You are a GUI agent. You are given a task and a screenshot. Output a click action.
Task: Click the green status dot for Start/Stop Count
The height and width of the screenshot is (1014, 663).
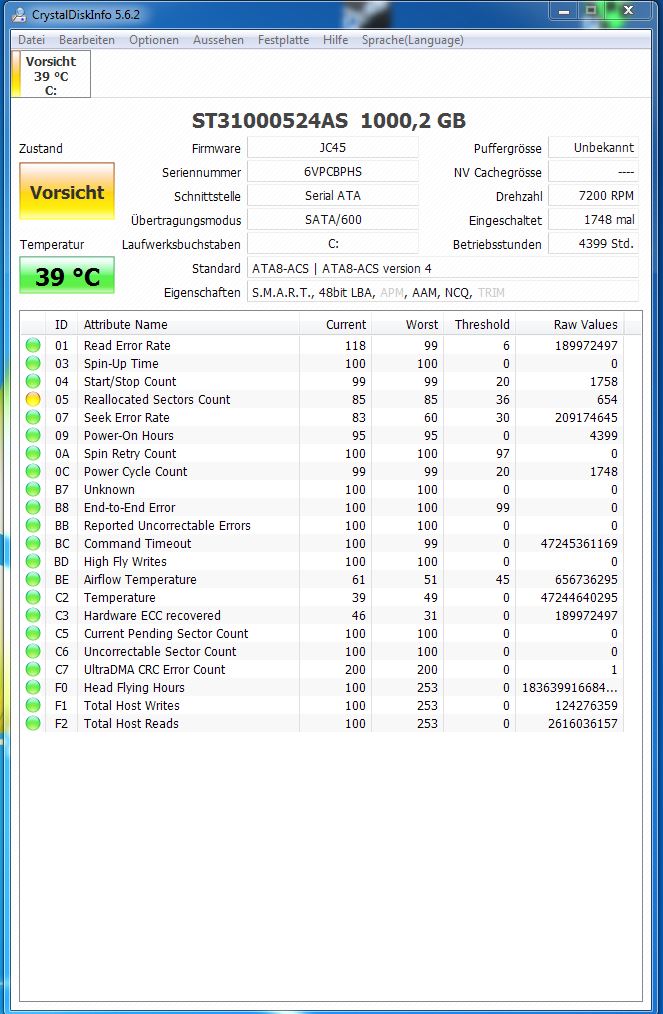tap(33, 382)
